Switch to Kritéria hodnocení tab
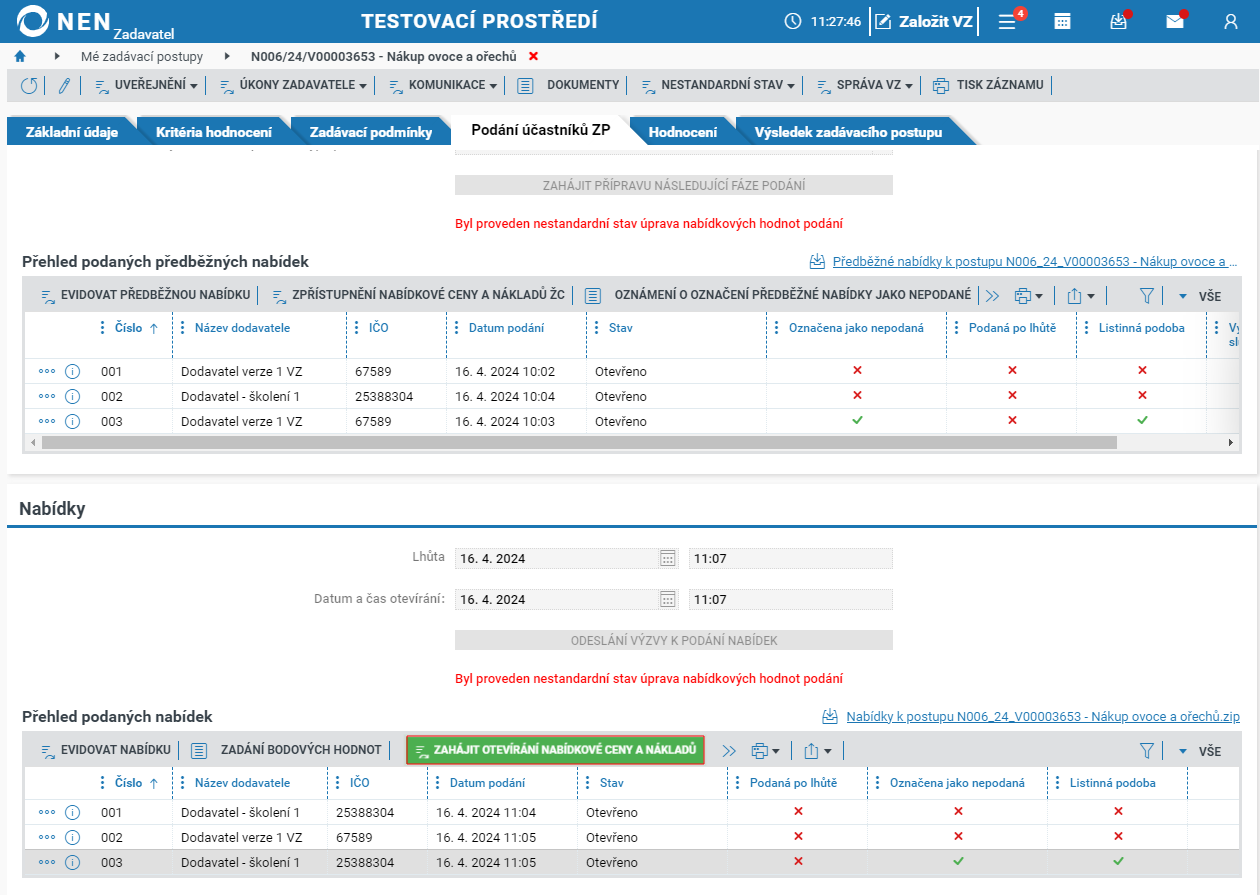Viewport: 1260px width, 895px height. [x=213, y=132]
